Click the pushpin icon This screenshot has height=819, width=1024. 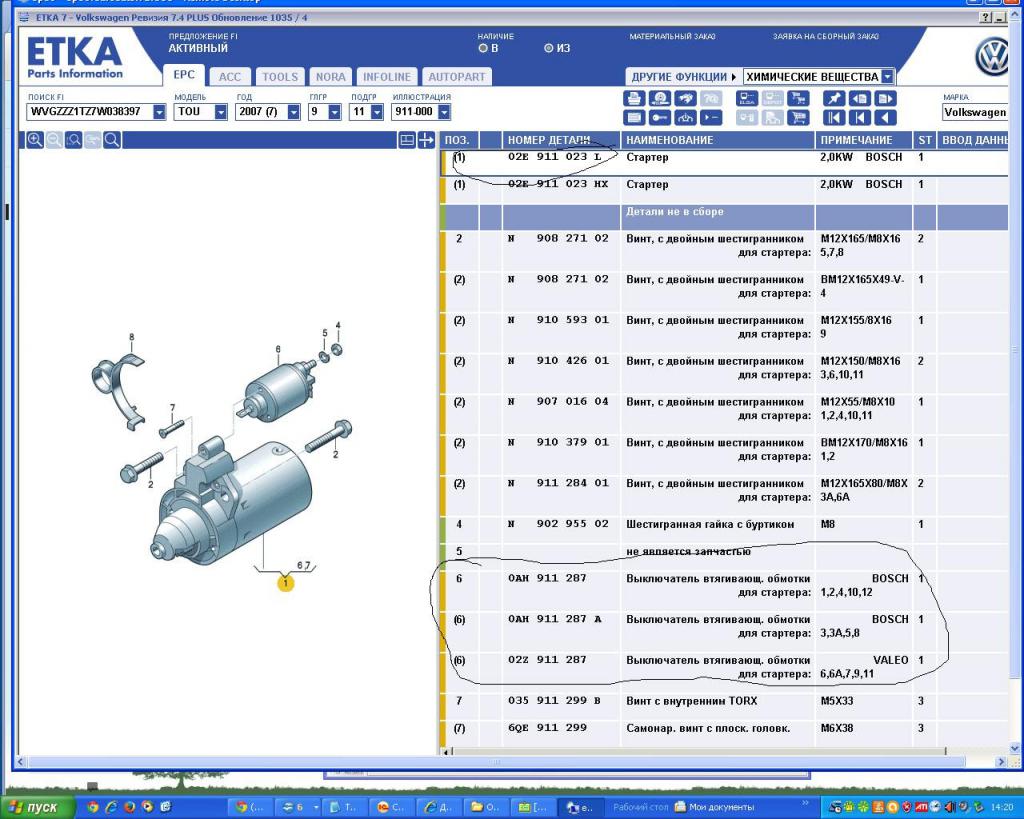(x=834, y=99)
